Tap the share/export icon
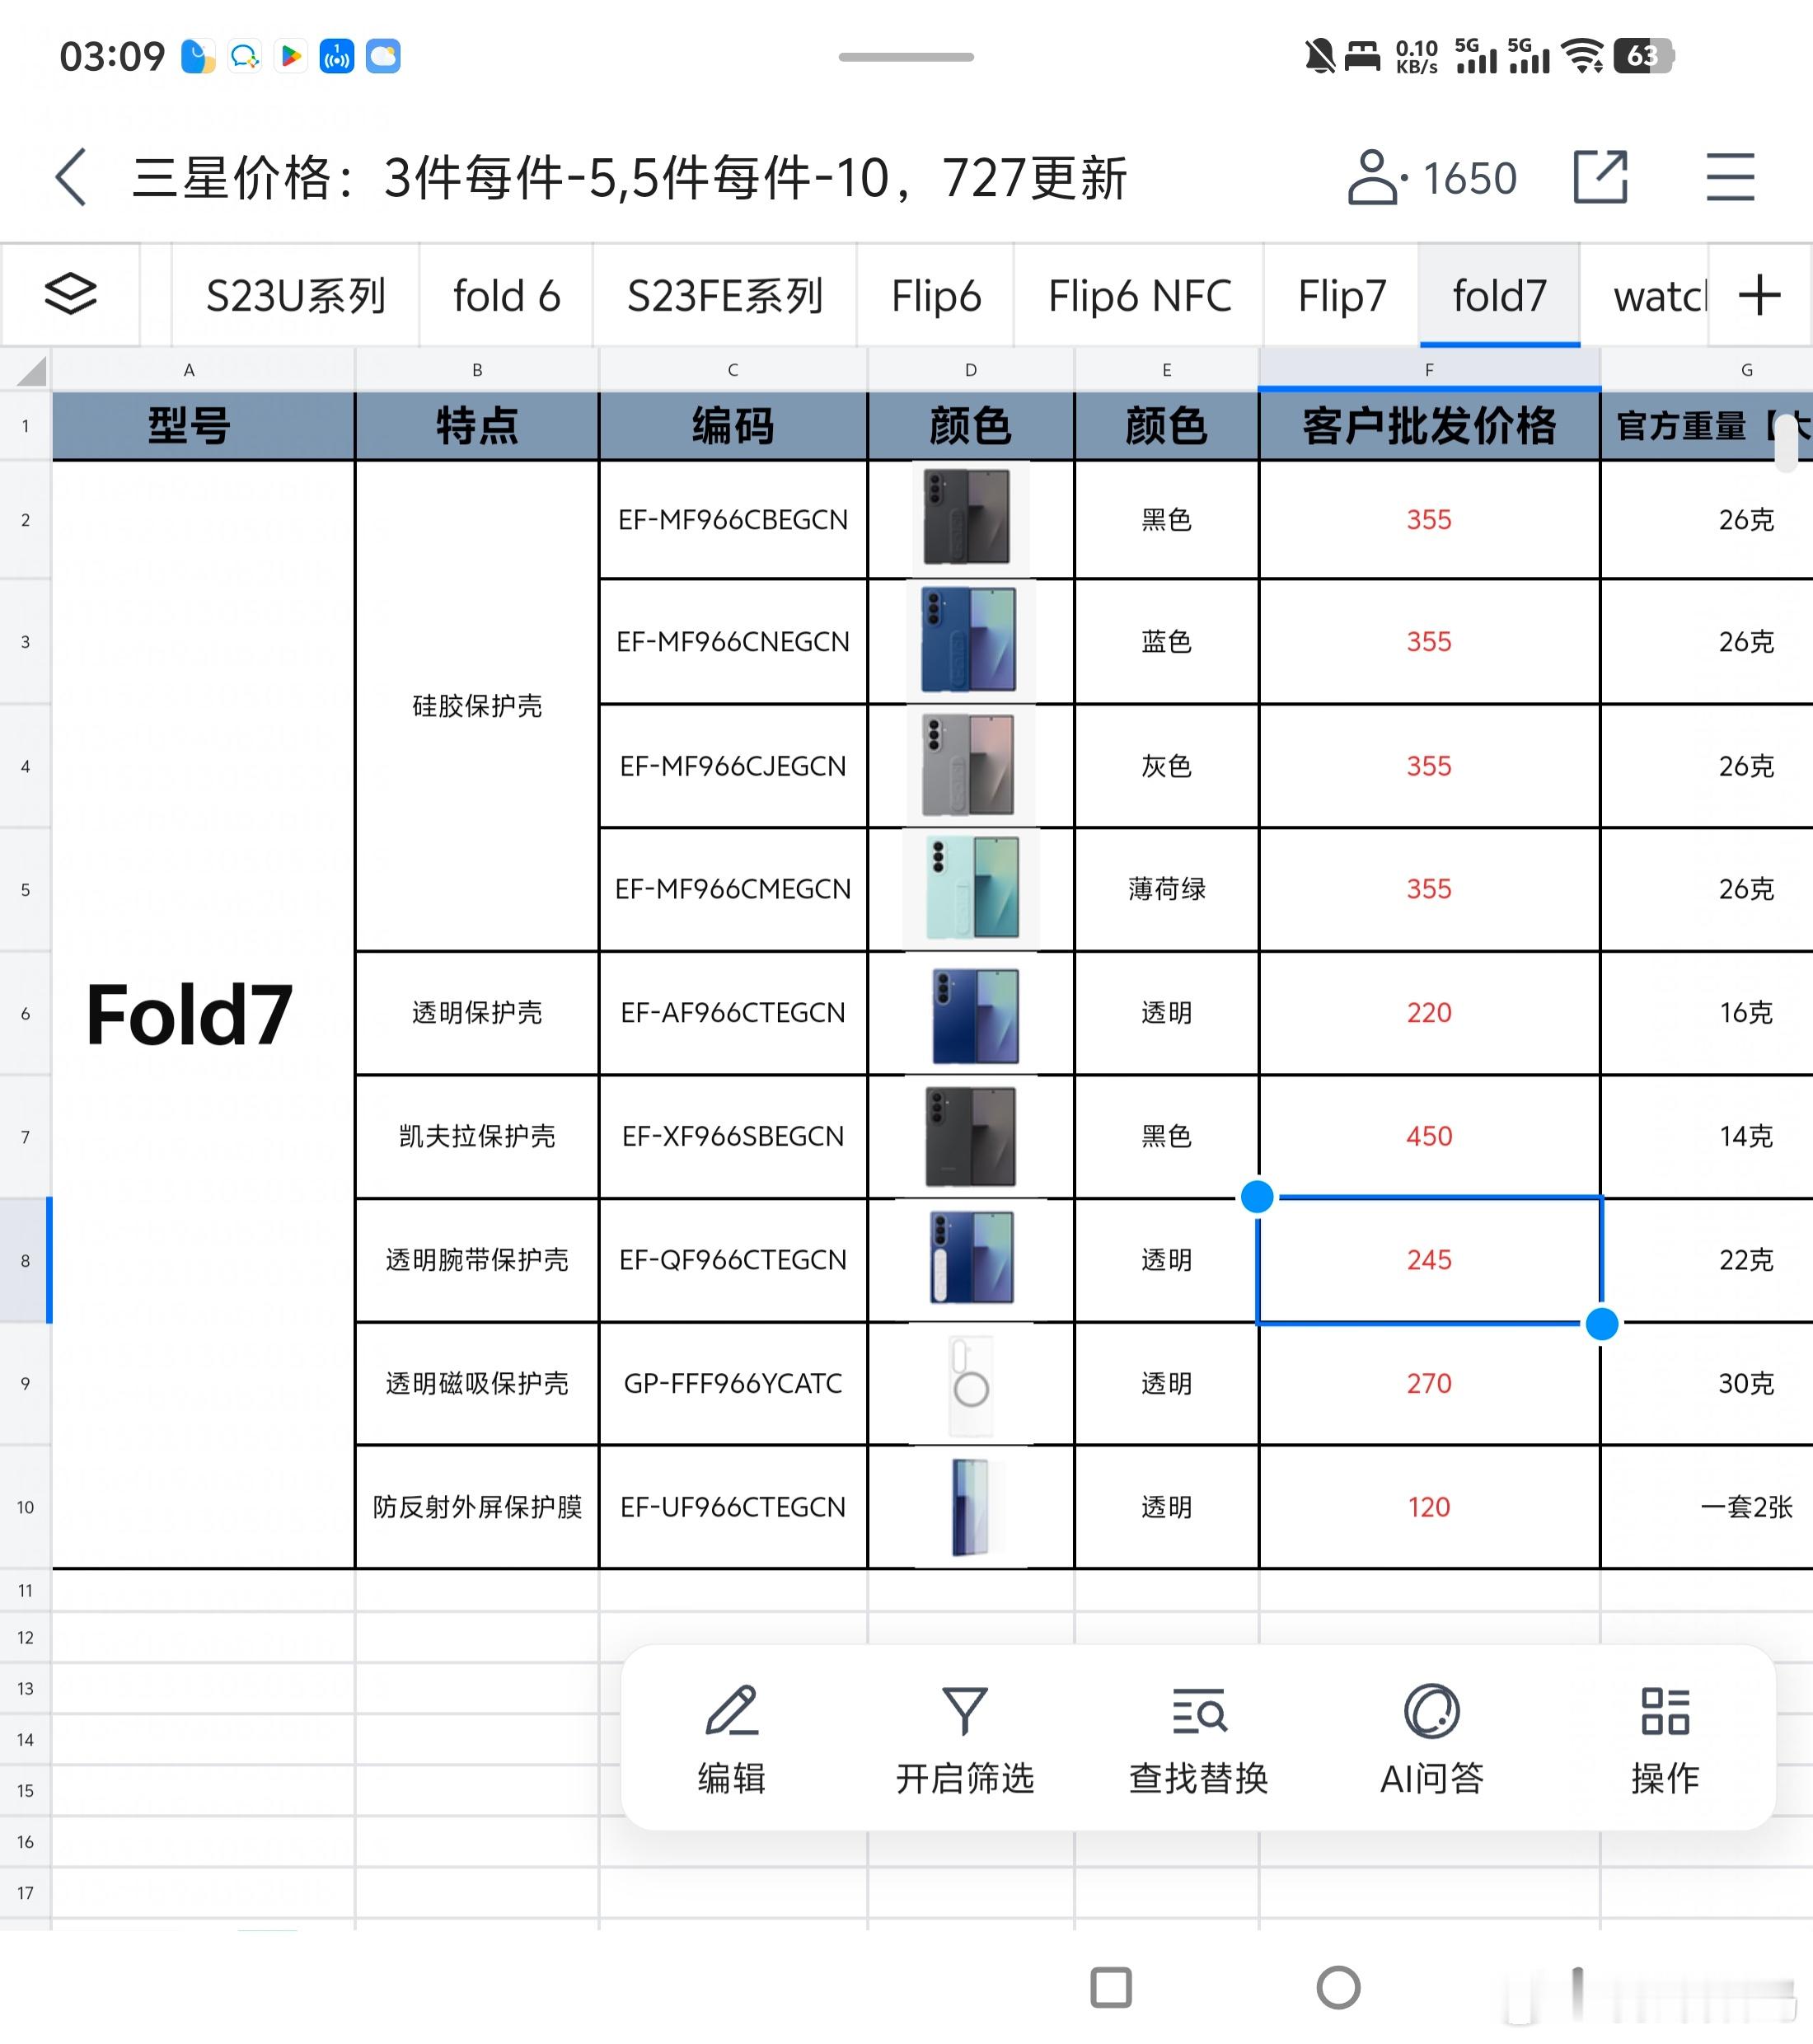 point(1600,178)
